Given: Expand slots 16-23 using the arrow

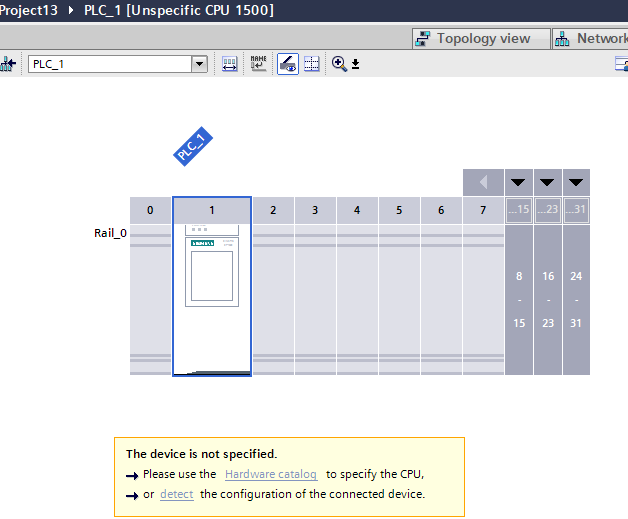Looking at the screenshot, I should 547,183.
